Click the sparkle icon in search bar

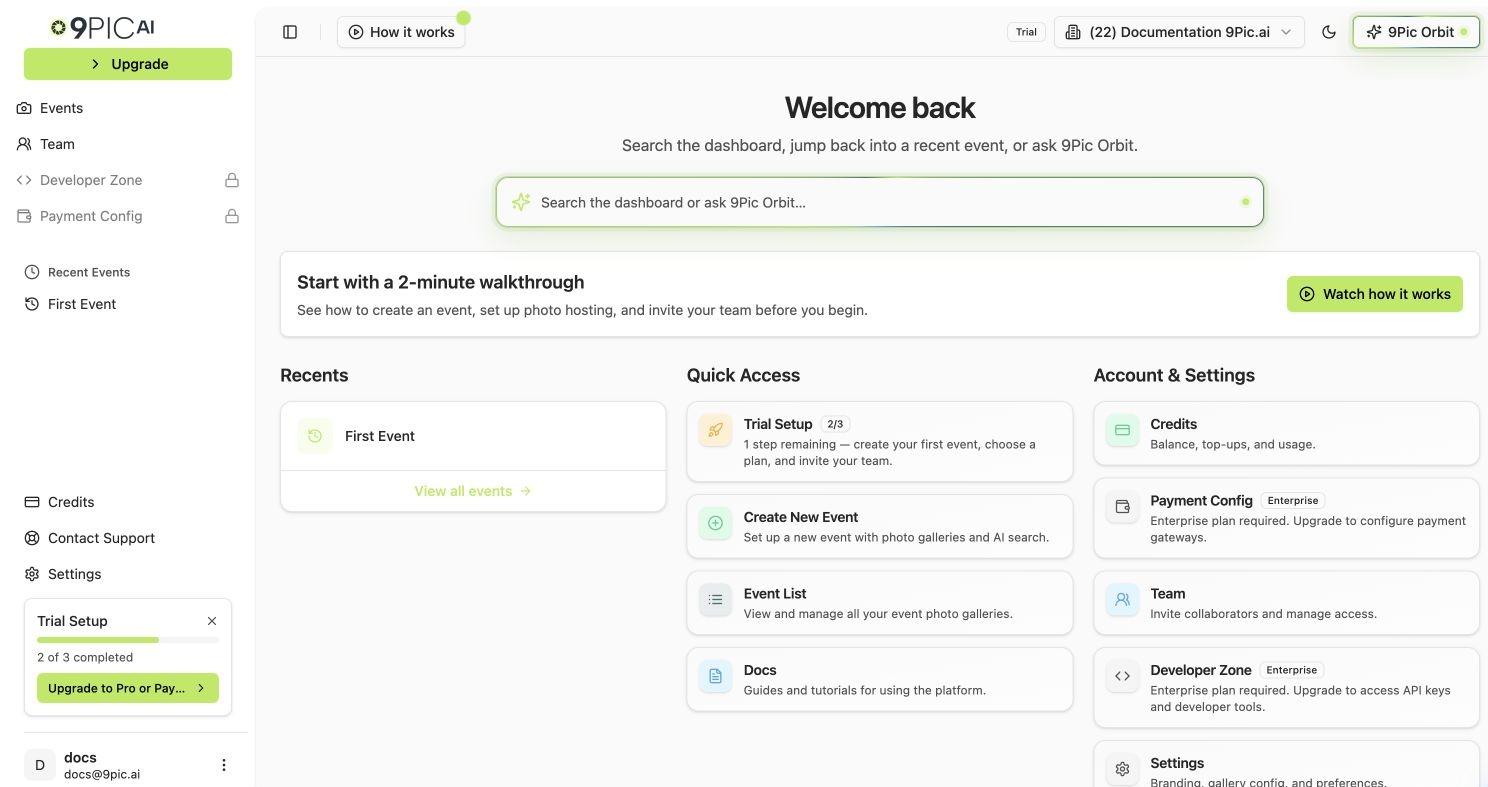[520, 202]
